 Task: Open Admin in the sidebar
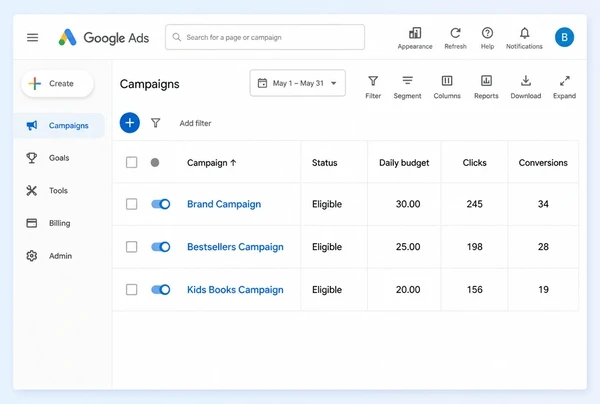(x=49, y=256)
